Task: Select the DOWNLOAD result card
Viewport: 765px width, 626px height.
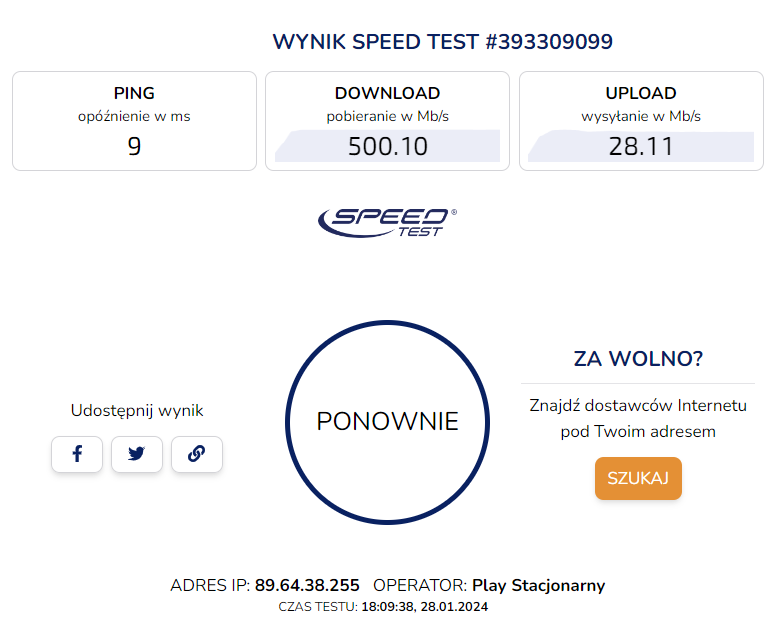Action: coord(387,121)
